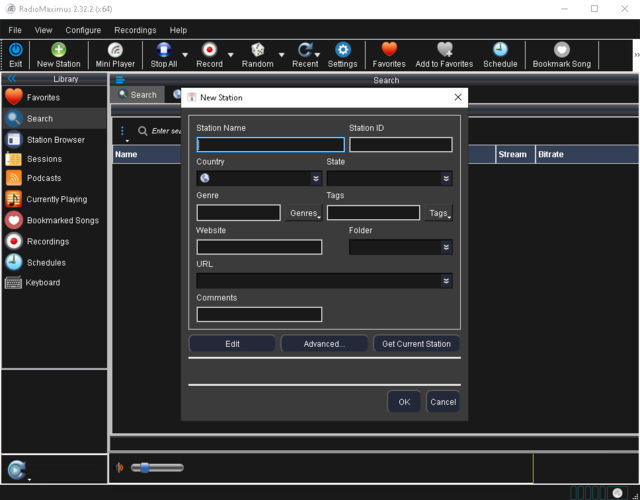Sort by the Name column header
The height and width of the screenshot is (500, 640).
tap(146, 154)
